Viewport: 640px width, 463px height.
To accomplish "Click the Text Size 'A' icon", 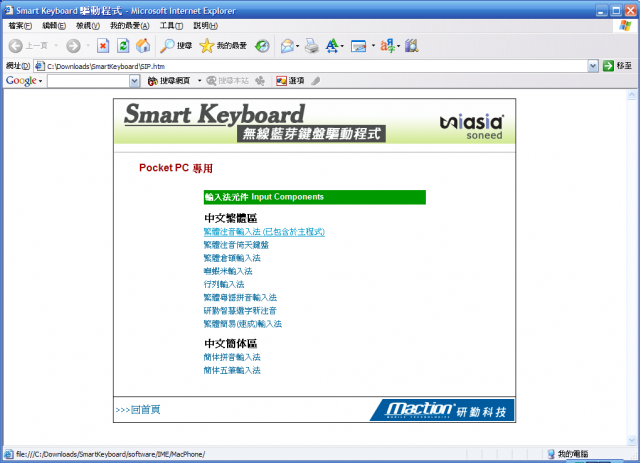I will click(332, 46).
